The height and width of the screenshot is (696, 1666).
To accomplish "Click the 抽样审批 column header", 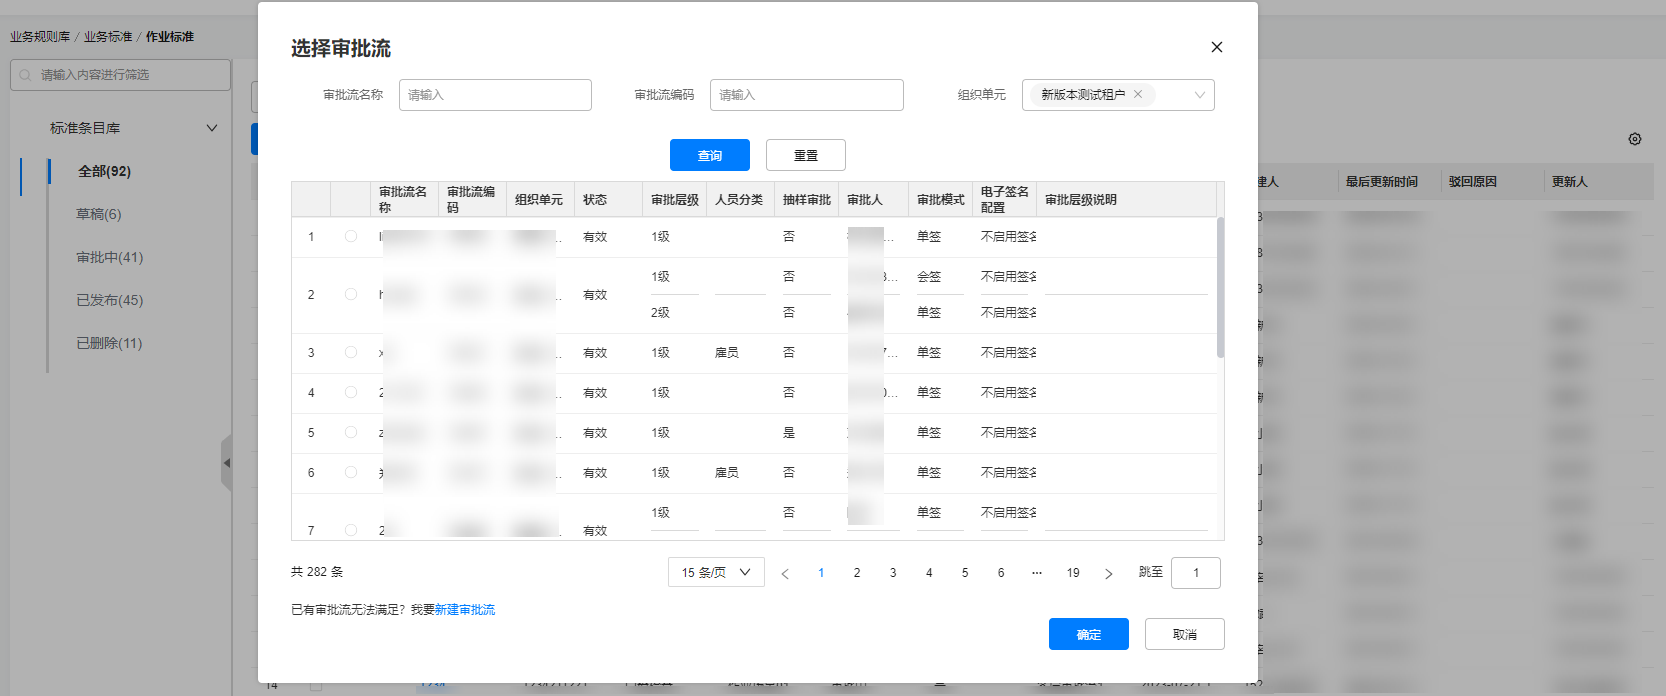I will [807, 200].
